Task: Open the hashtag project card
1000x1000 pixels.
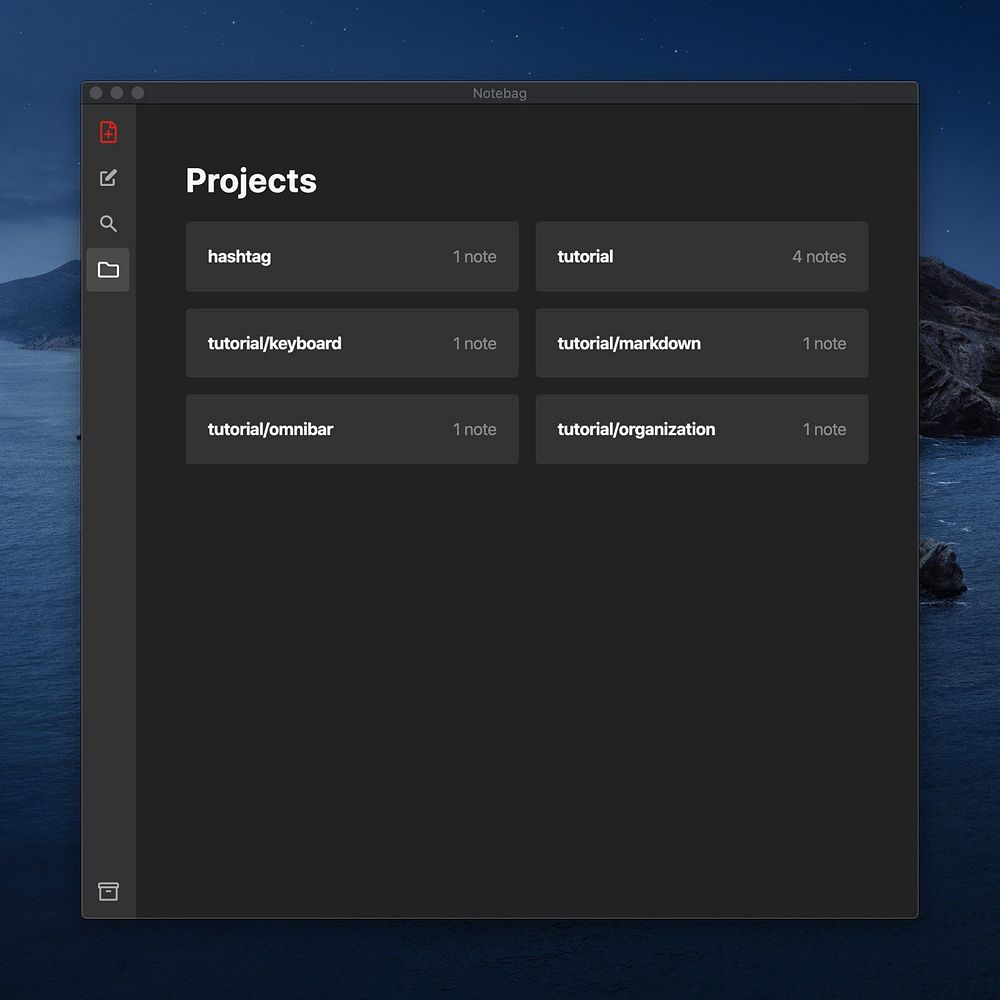Action: (x=352, y=256)
